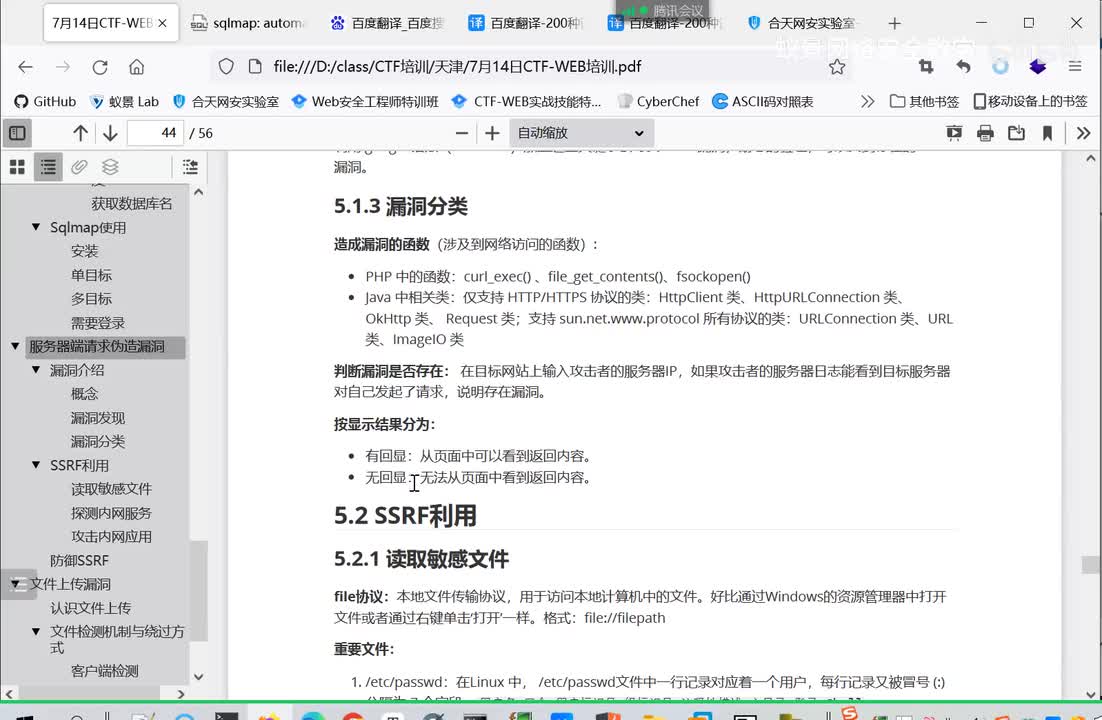
Task: Click the undo arrow toolbar icon
Action: point(964,67)
